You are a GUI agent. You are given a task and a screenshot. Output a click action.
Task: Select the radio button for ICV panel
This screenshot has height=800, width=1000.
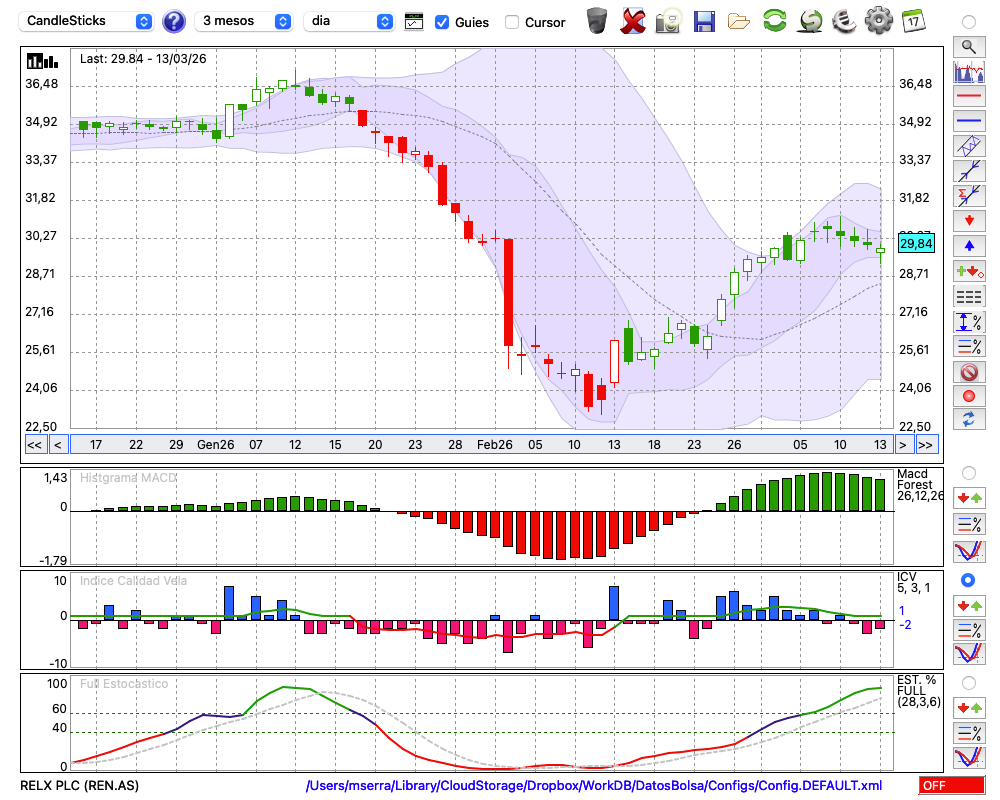(x=968, y=580)
